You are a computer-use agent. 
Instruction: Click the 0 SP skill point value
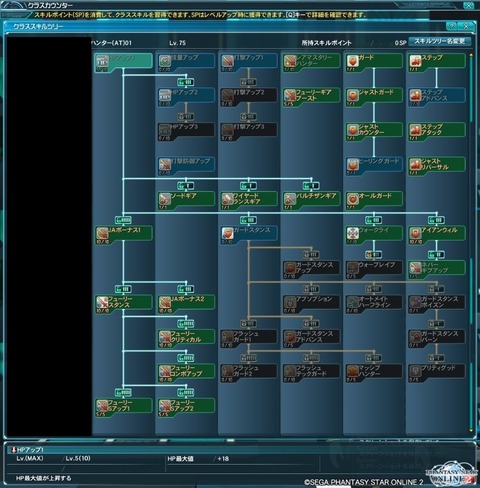[400, 43]
